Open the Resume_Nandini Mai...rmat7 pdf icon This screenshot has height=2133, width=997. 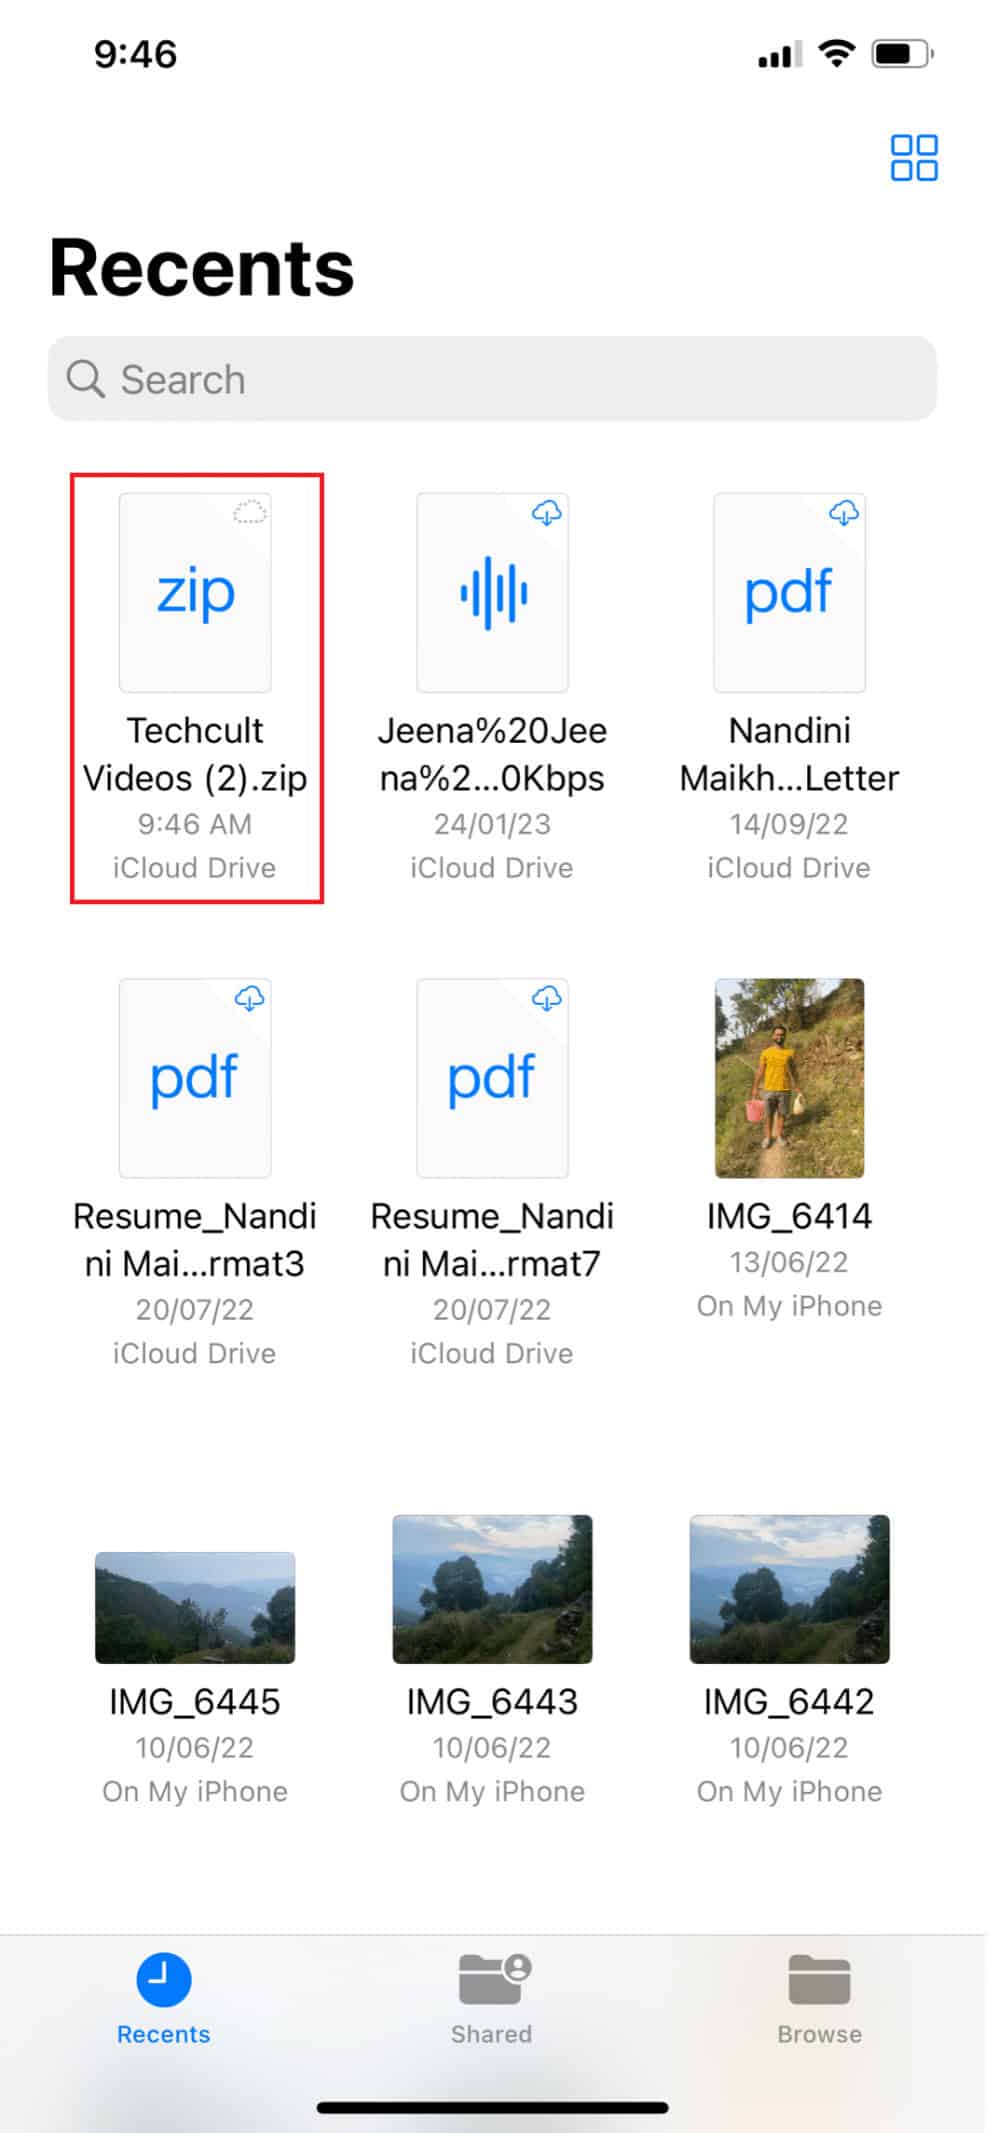[x=492, y=1078]
